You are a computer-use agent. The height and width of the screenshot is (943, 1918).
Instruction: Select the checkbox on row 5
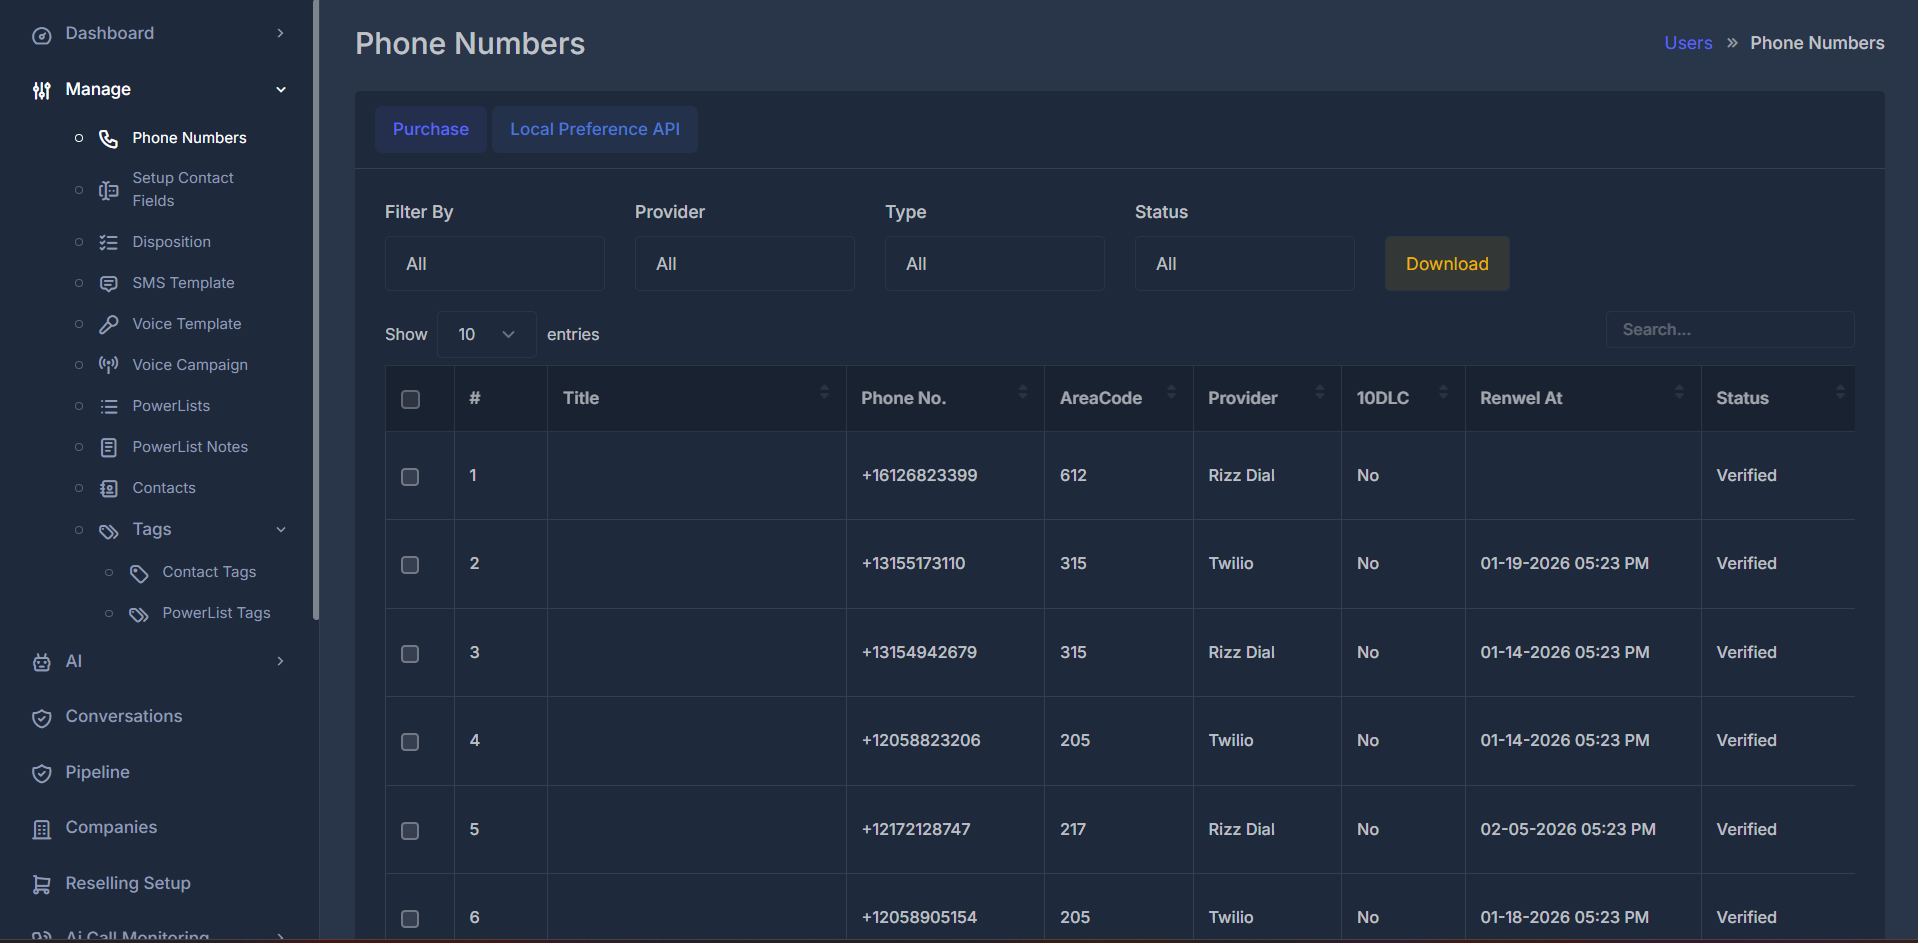[409, 830]
